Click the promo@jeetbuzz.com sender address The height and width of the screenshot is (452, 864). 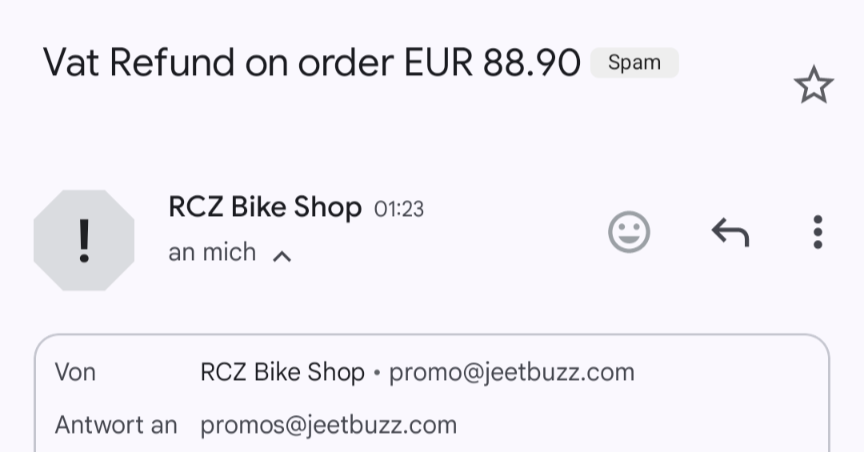click(511, 373)
